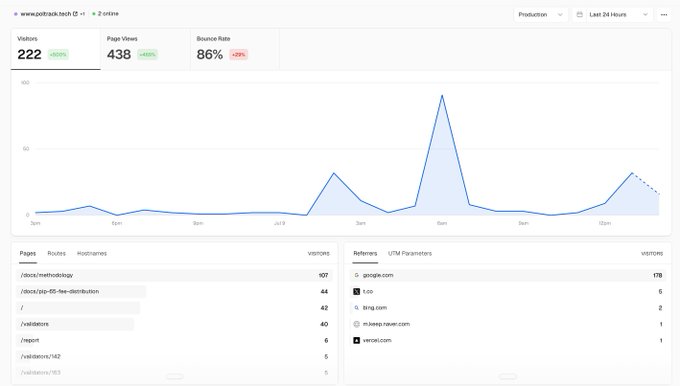Click the Google icon in referrers list
Screen dimensions: 680x386
point(356,275)
